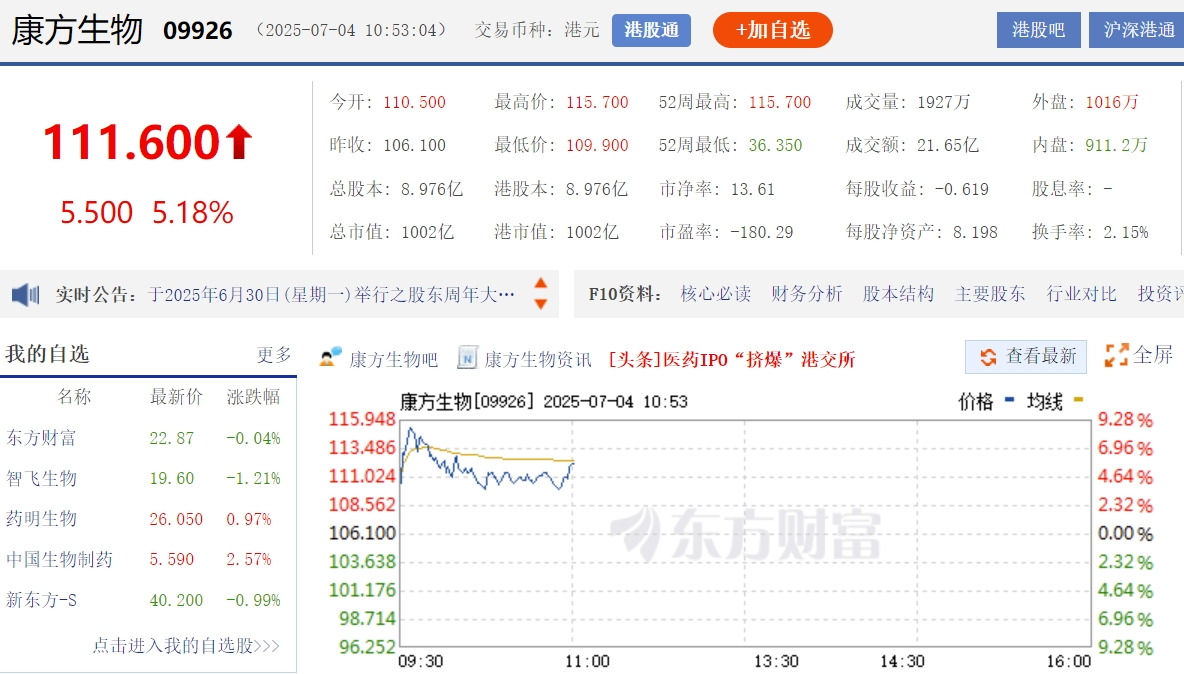The width and height of the screenshot is (1184, 674).
Task: Click the 13:30 time label on chart
Action: tap(776, 662)
